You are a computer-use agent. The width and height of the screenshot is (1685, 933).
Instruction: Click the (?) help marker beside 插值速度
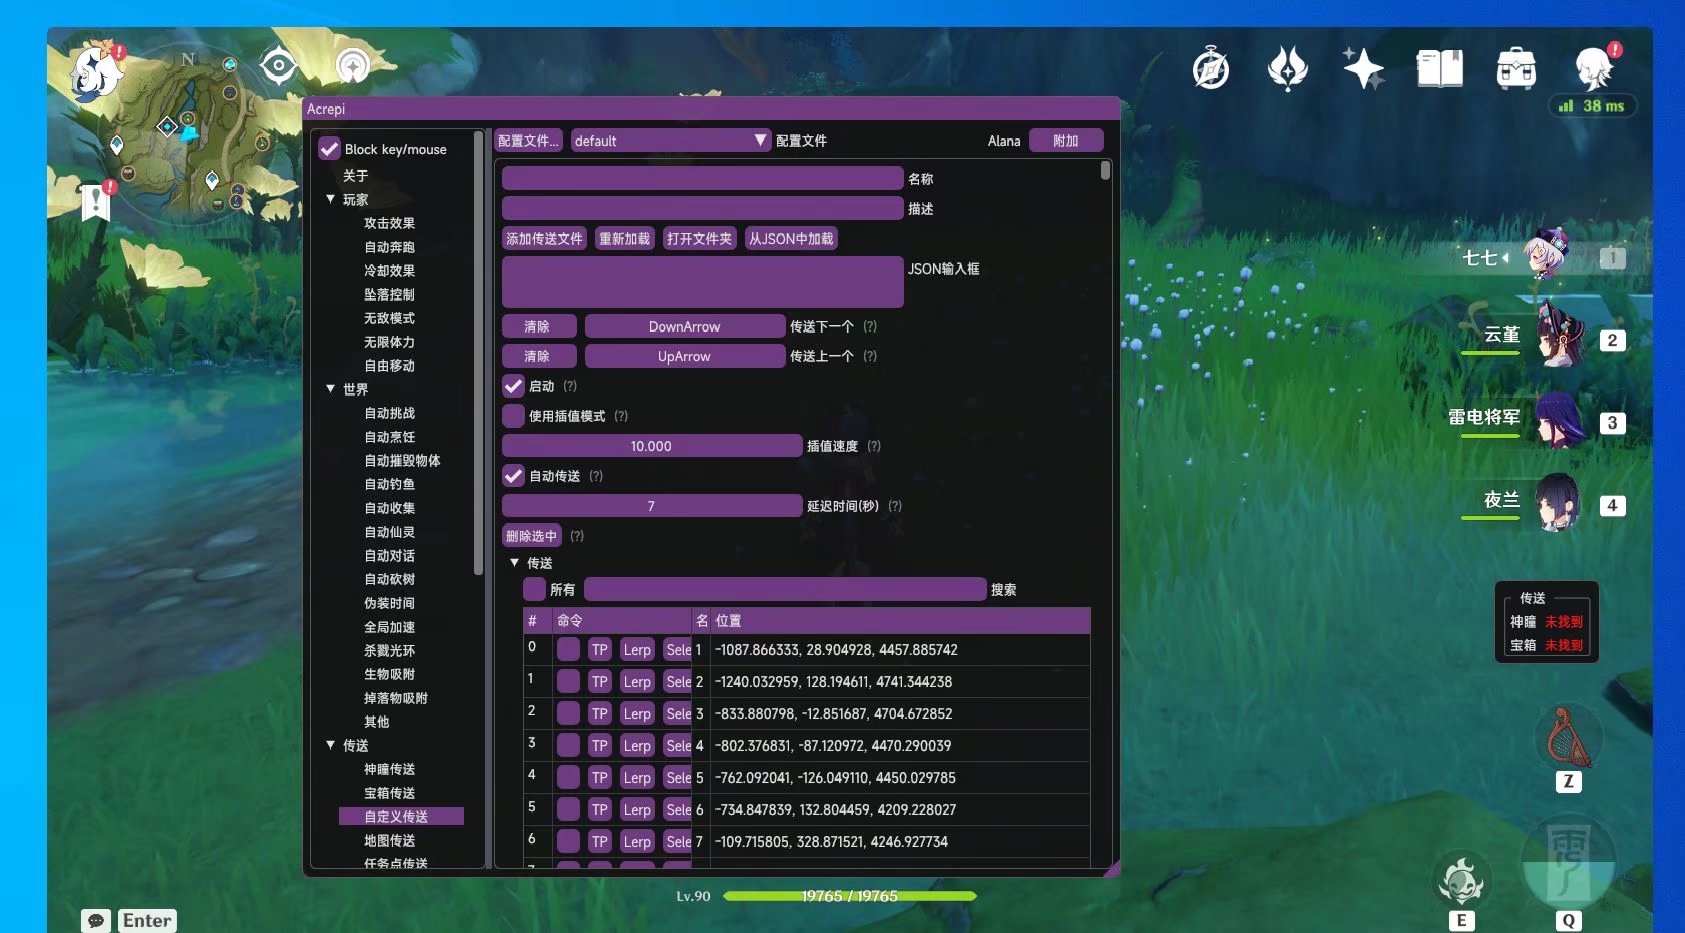pos(874,446)
